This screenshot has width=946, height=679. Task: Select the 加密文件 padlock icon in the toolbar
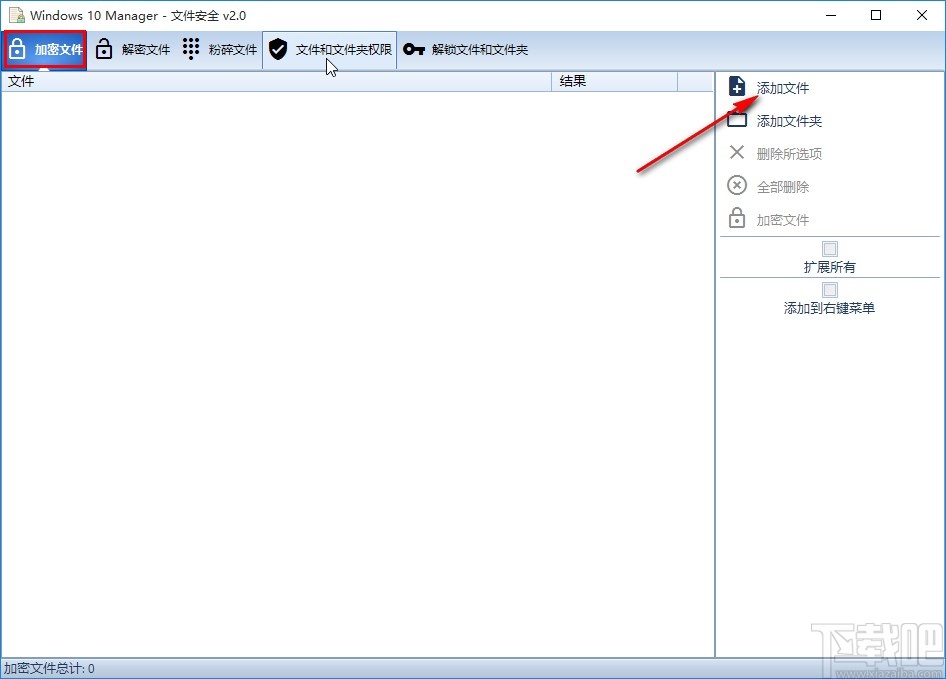pyautogui.click(x=17, y=48)
